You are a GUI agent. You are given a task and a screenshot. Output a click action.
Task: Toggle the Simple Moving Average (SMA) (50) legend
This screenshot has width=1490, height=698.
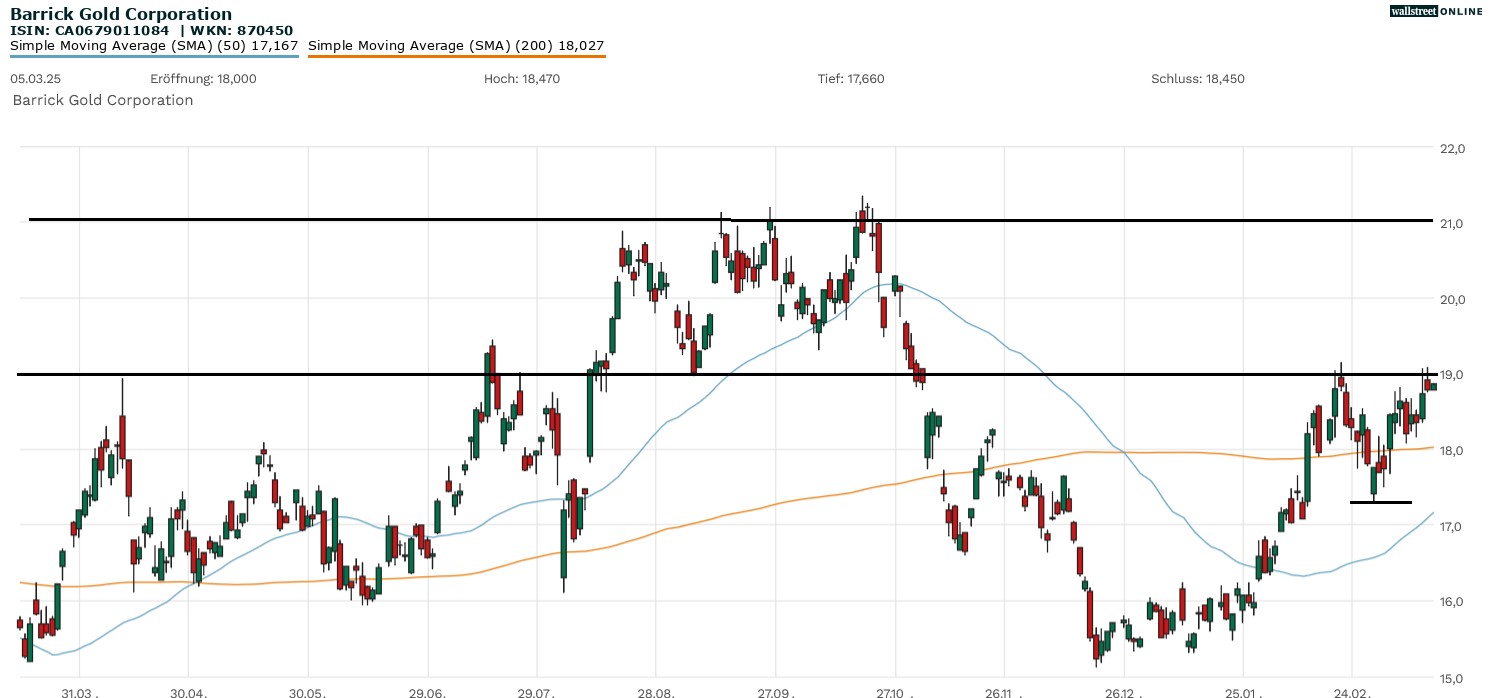point(150,45)
